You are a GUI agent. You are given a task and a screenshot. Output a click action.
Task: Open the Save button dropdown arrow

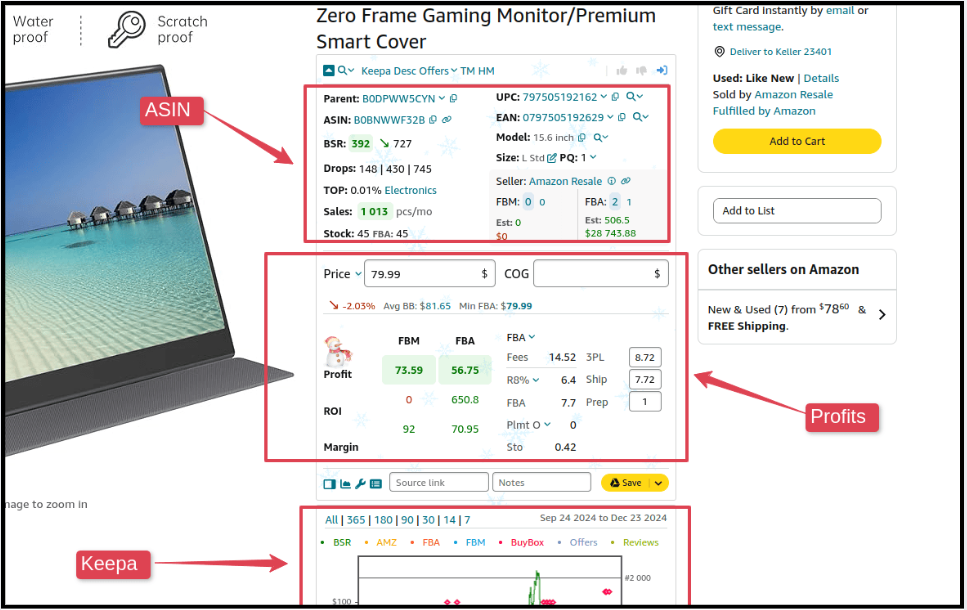[657, 483]
